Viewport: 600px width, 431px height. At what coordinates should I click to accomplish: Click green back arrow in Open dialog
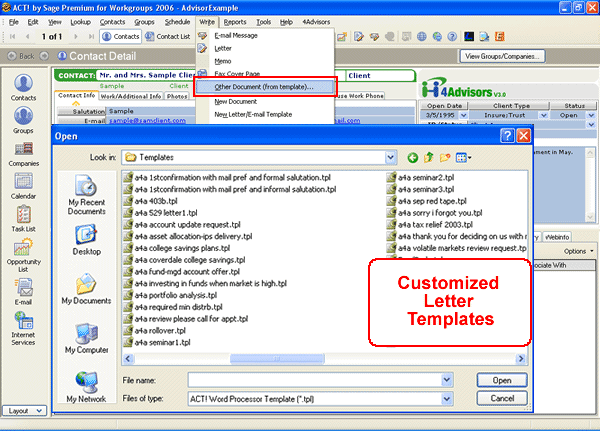coord(412,158)
